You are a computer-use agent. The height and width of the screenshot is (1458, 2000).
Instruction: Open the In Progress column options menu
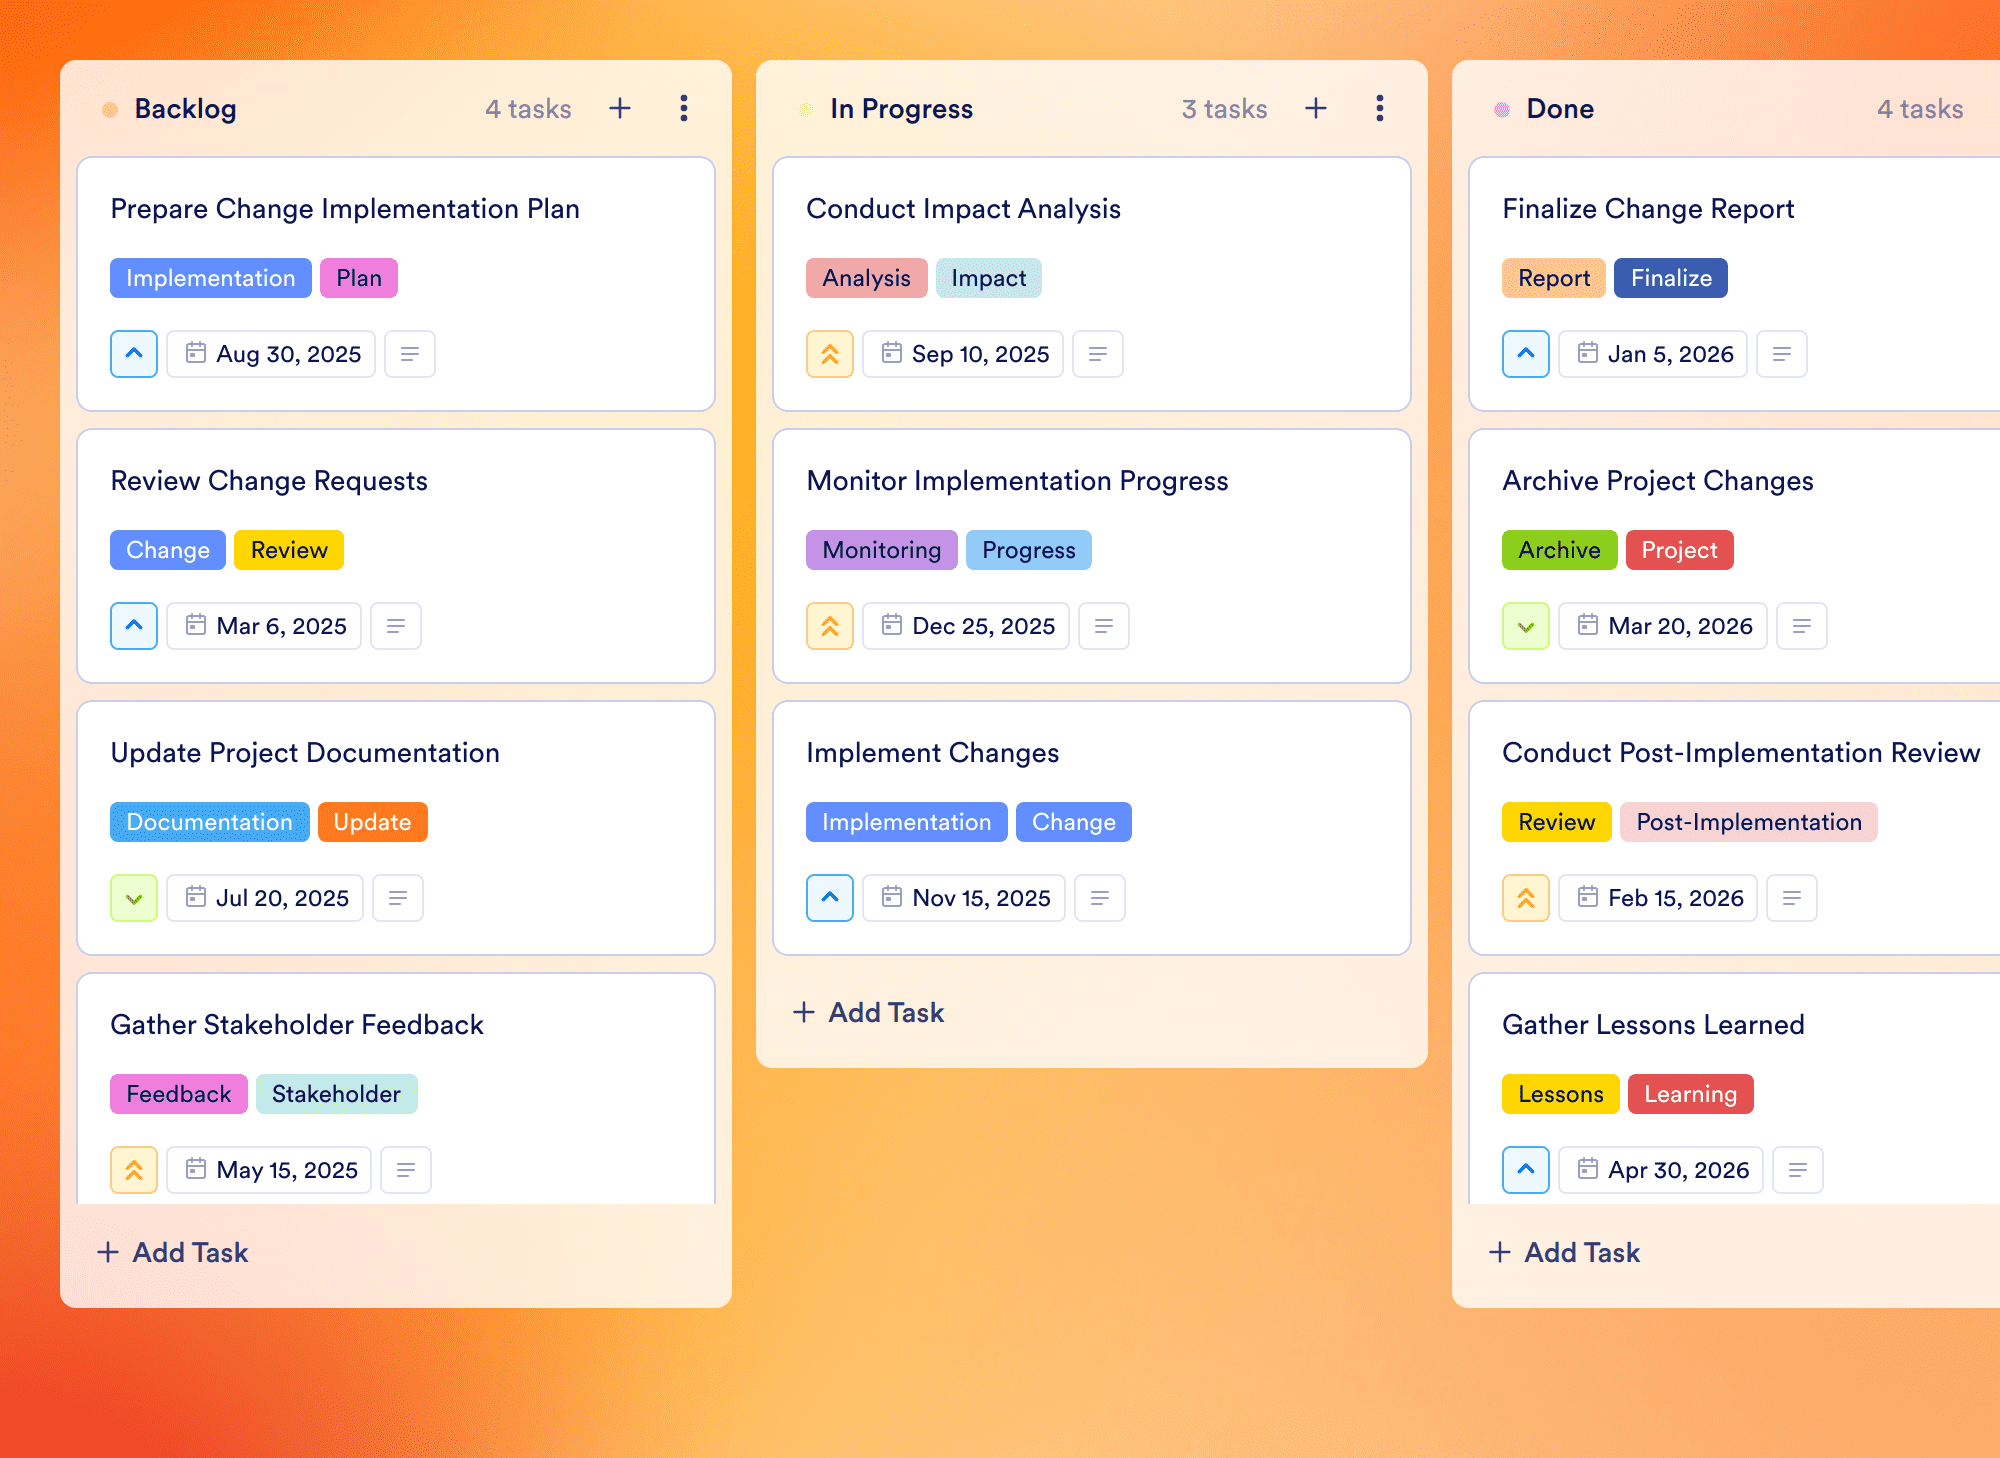point(1380,108)
